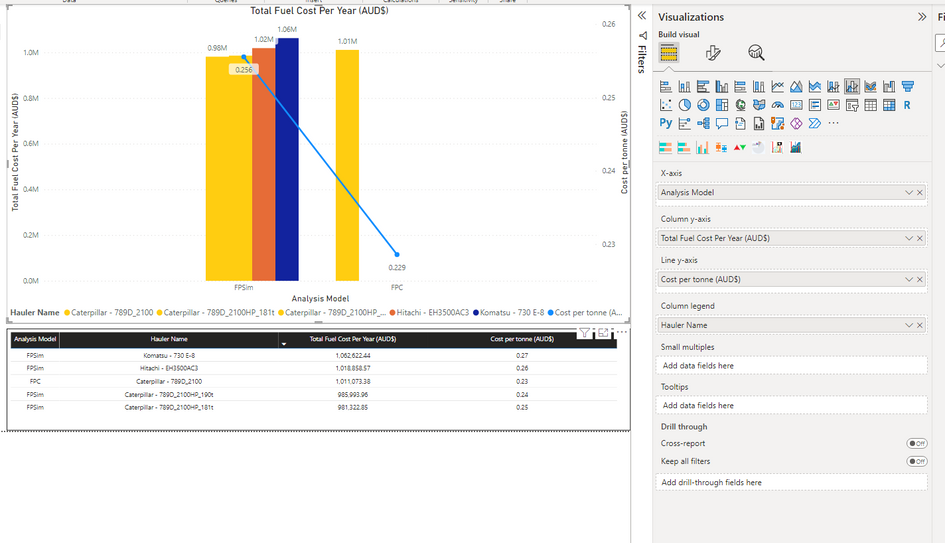Select Caterpillar - 789D_2100HP_190t table cell
This screenshot has width=945, height=543.
click(x=169, y=395)
